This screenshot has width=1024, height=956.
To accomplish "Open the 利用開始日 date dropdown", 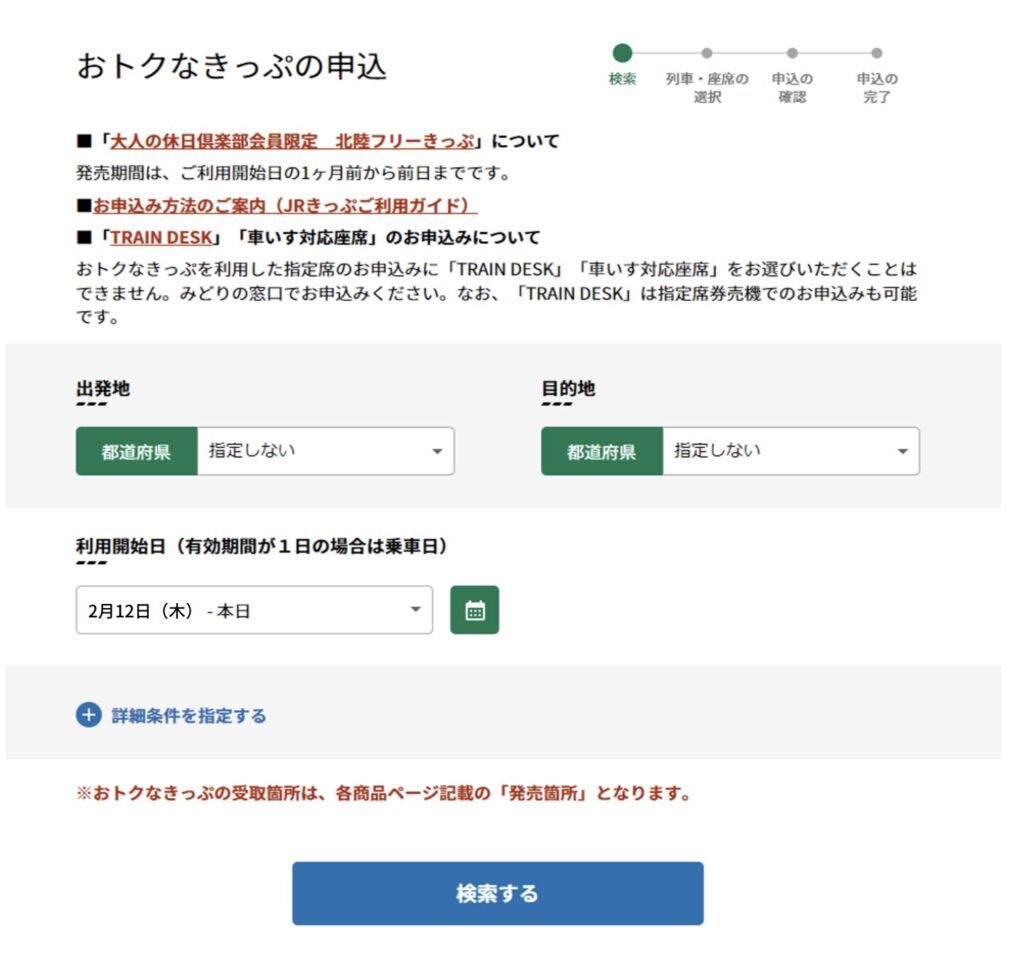I will [254, 610].
